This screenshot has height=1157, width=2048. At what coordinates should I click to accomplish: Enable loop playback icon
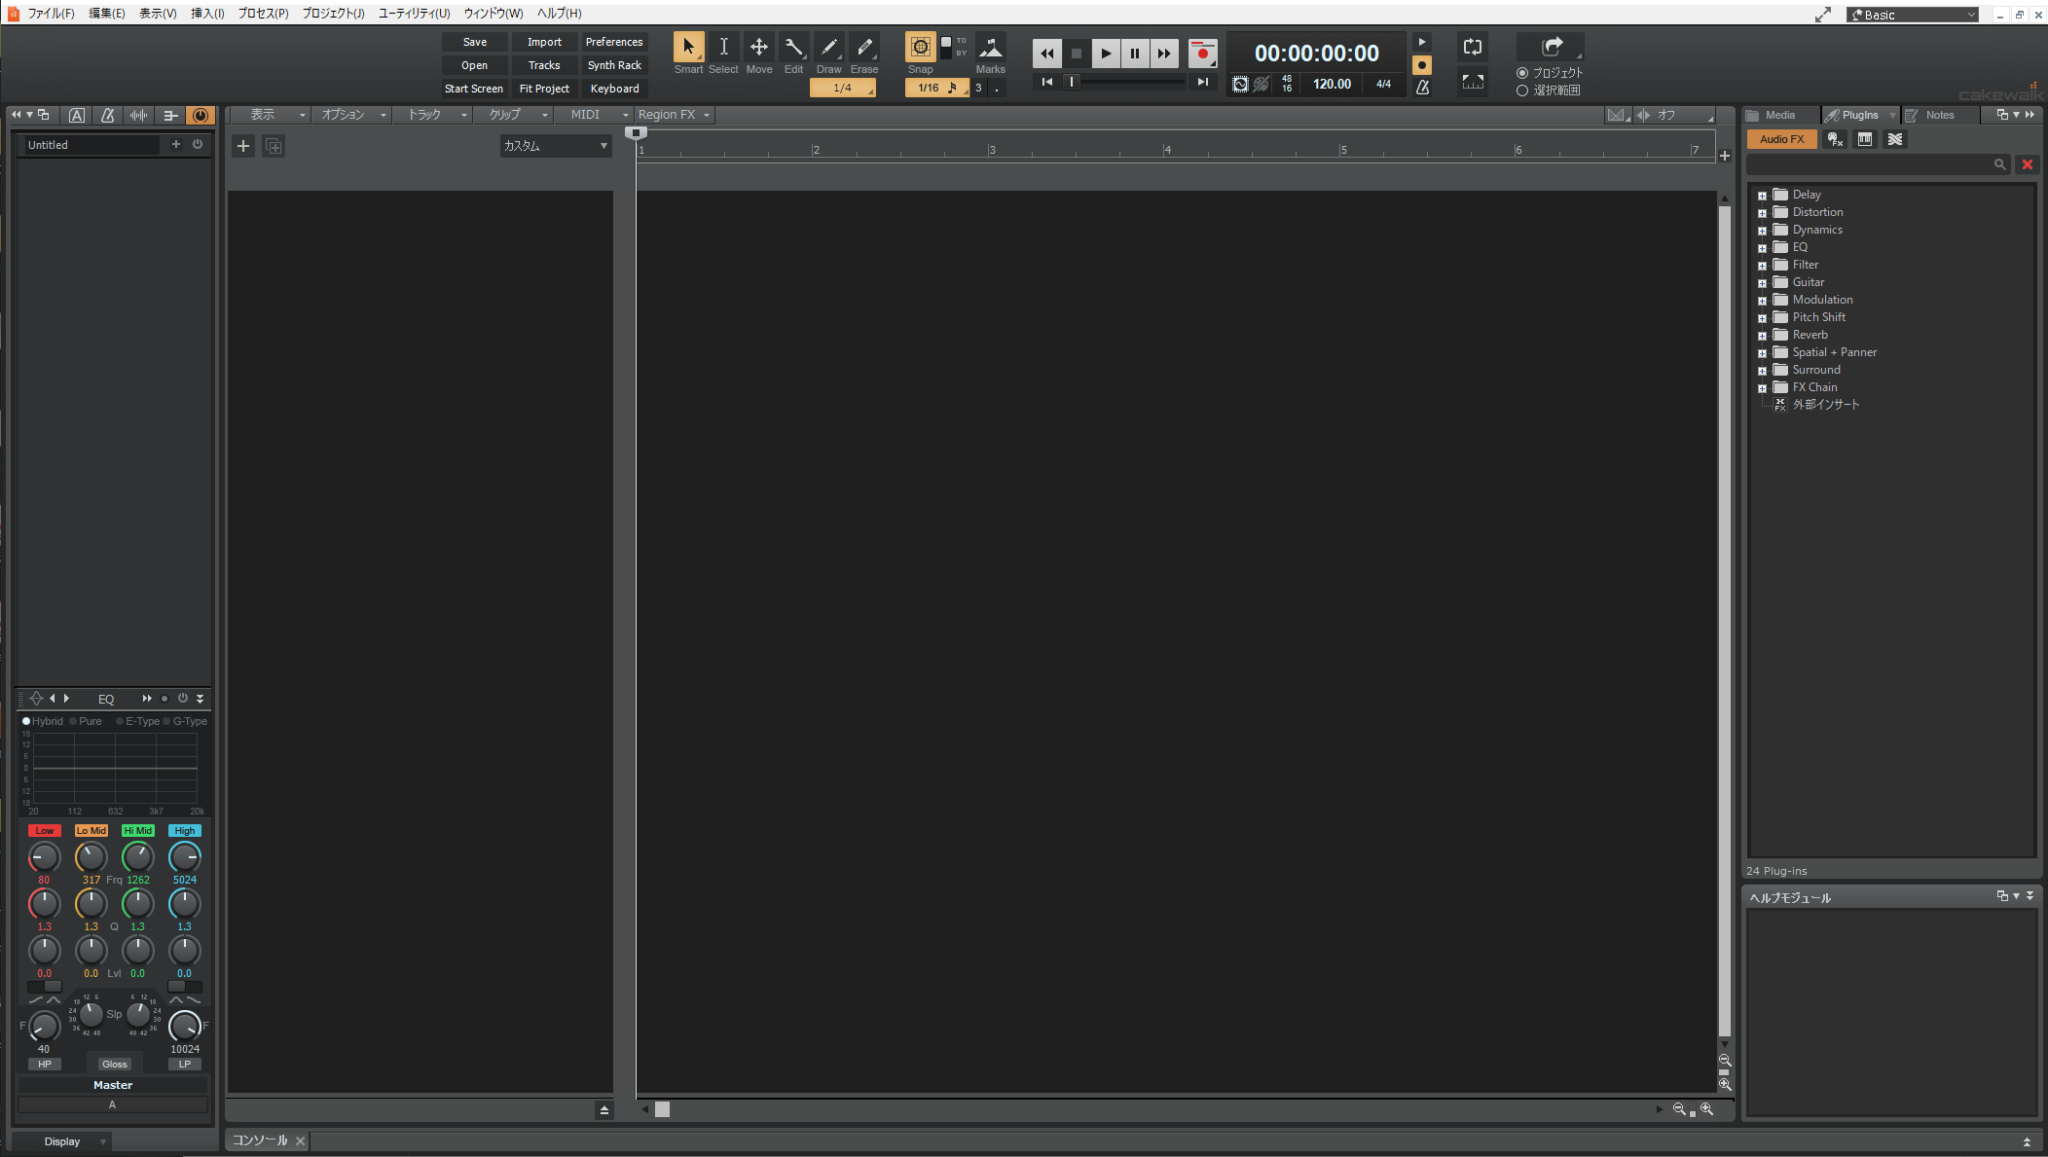coord(1472,47)
